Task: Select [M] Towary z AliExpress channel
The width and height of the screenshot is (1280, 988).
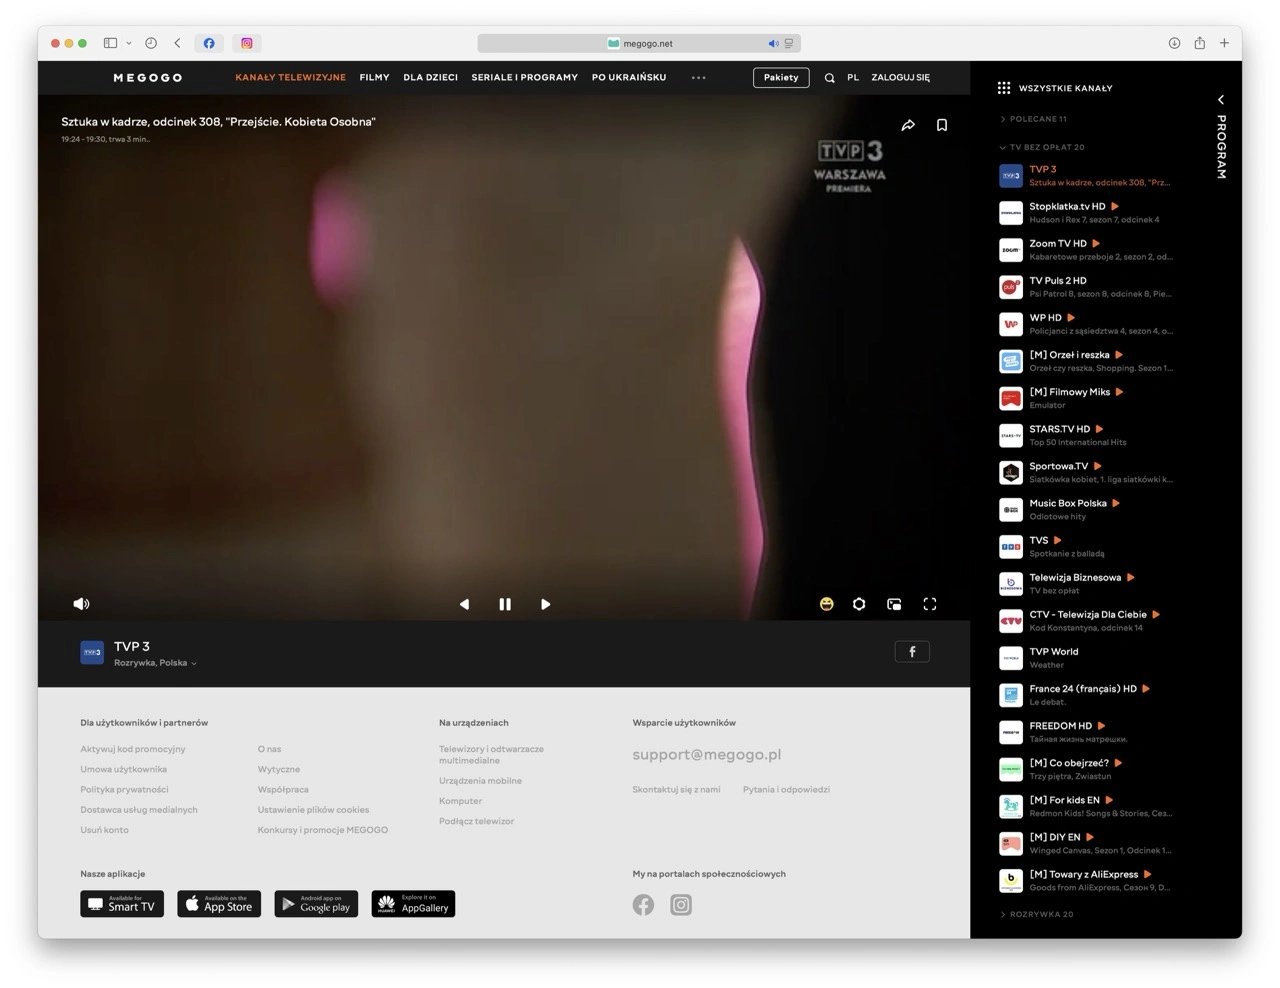Action: 1086,880
